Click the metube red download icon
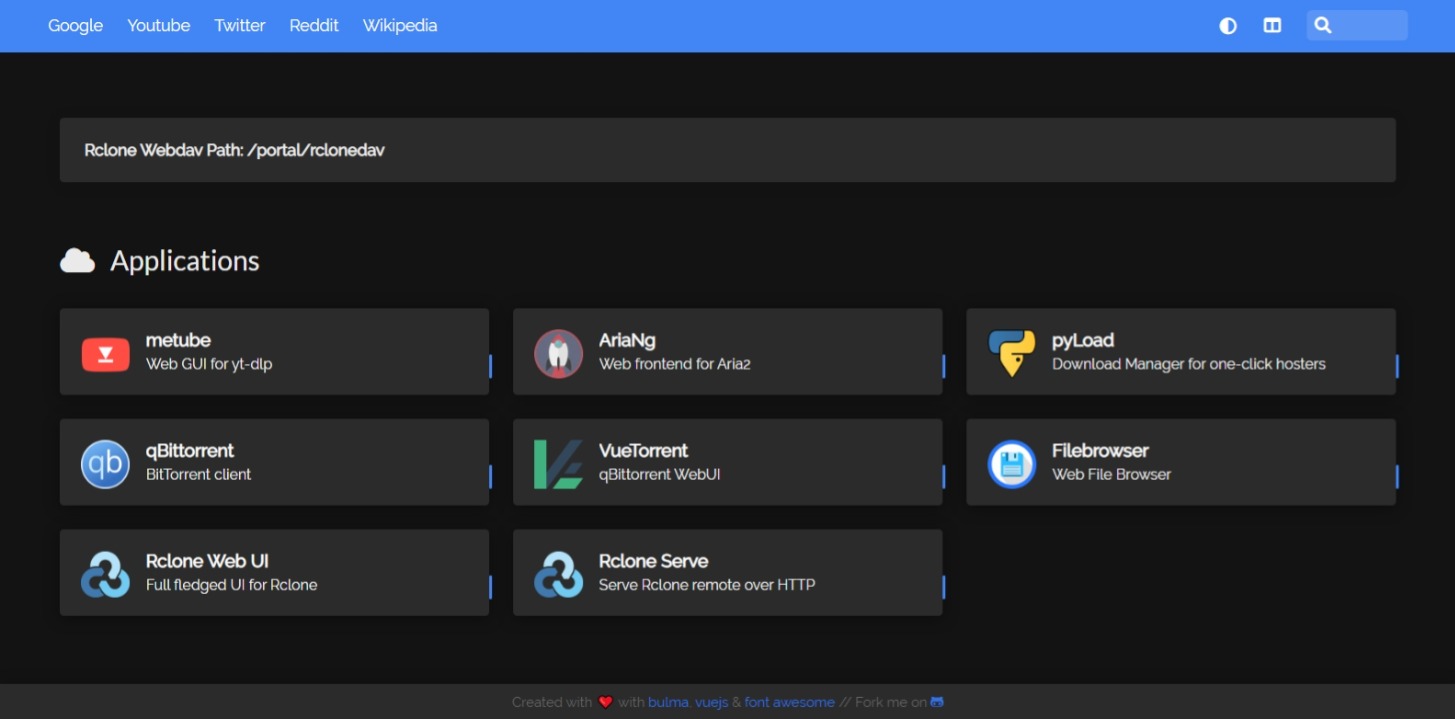1455x719 pixels. (105, 354)
